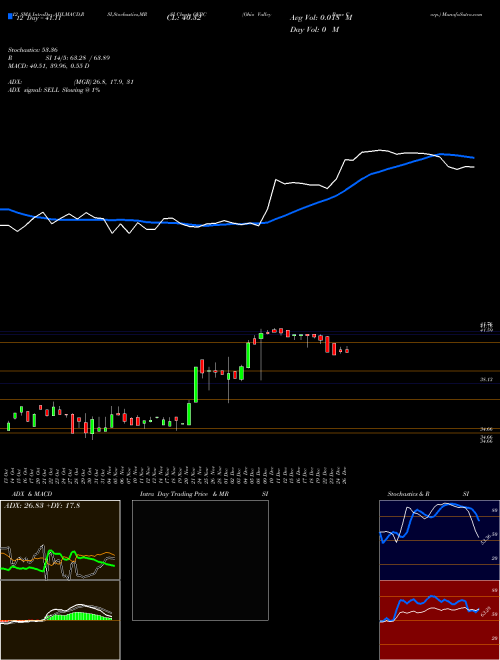This screenshot has height=660, width=500.
Task: Open the blue Stochastics mini chart
Action: [439, 540]
